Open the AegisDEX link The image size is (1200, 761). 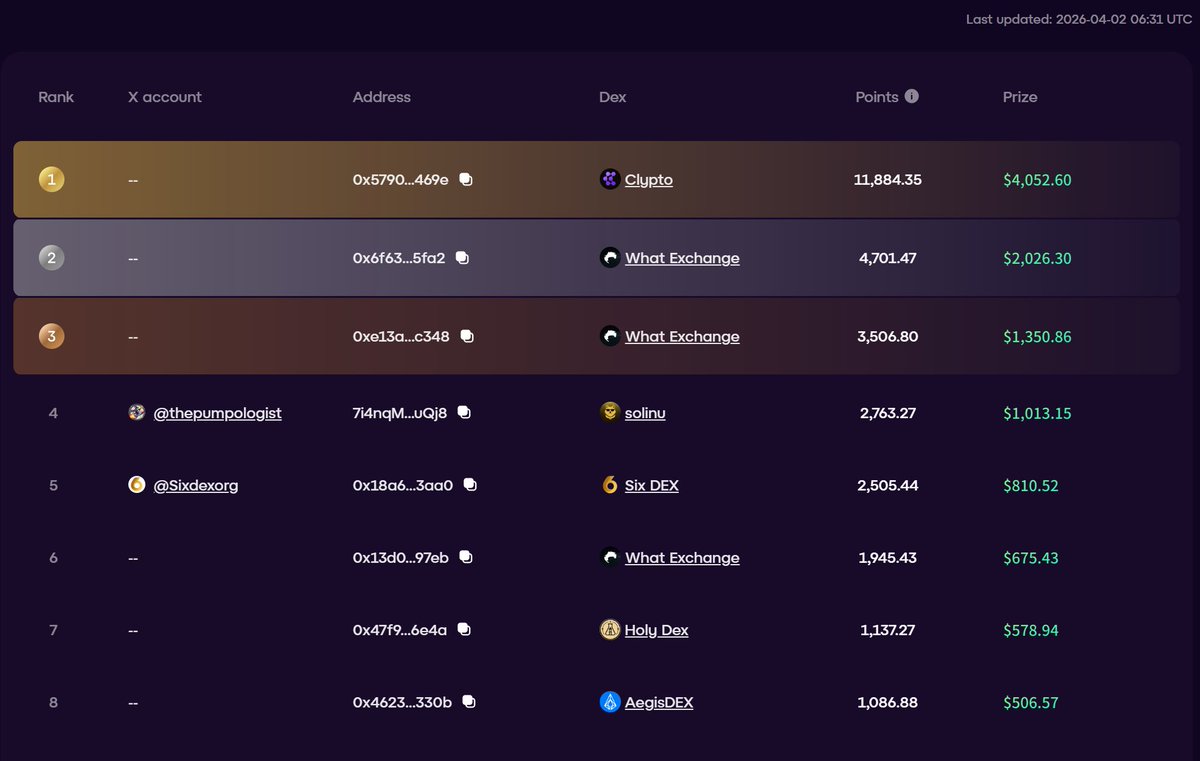coord(659,702)
